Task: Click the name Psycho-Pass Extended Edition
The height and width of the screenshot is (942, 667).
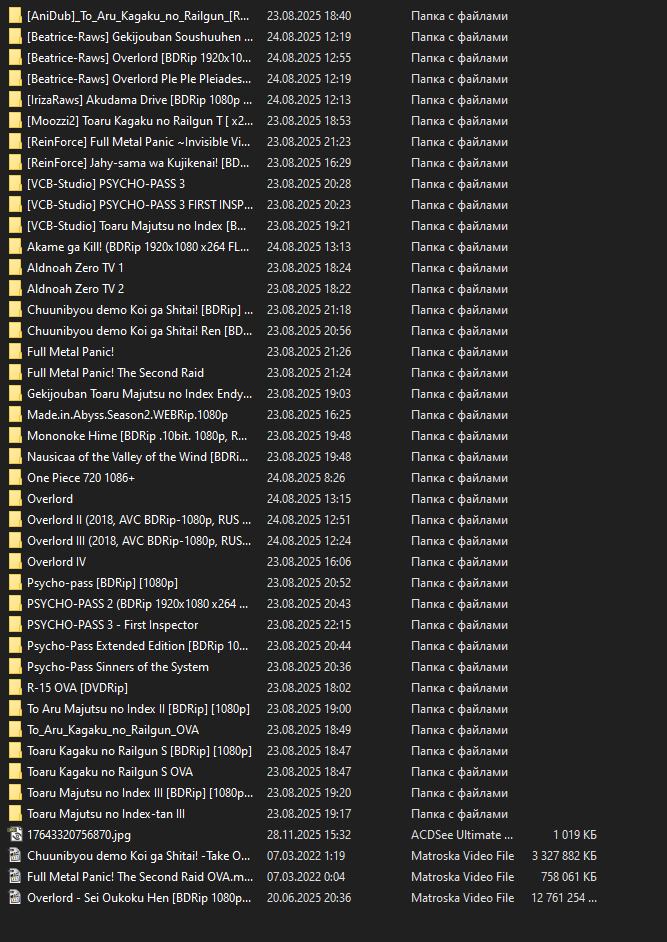Action: click(138, 646)
